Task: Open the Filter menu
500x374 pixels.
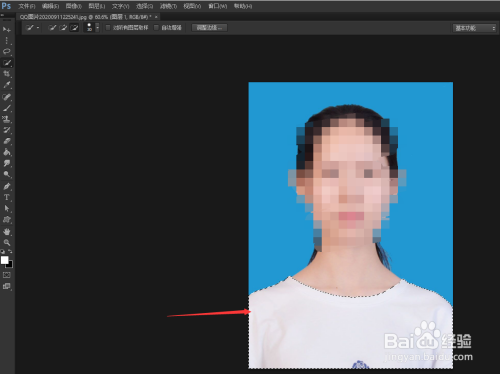Action: pyautogui.click(x=168, y=6)
